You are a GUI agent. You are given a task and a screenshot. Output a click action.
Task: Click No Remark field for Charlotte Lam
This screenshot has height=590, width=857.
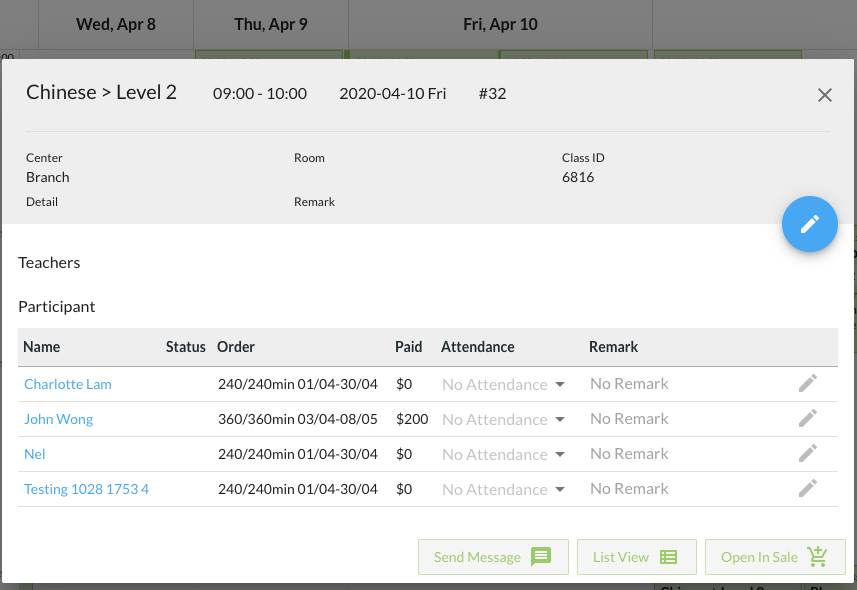(x=629, y=384)
